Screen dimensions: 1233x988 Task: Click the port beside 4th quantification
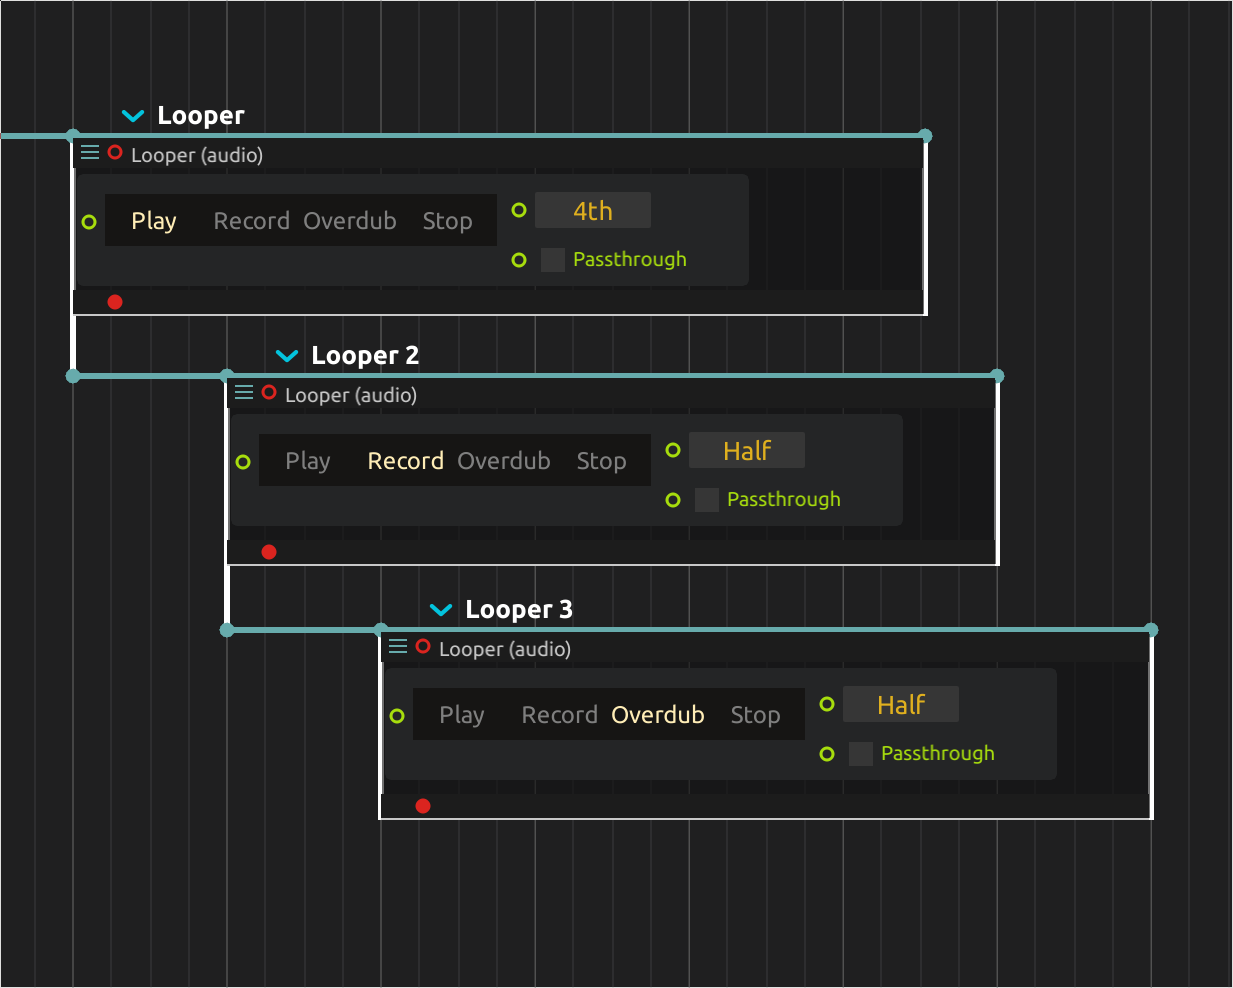tap(519, 210)
